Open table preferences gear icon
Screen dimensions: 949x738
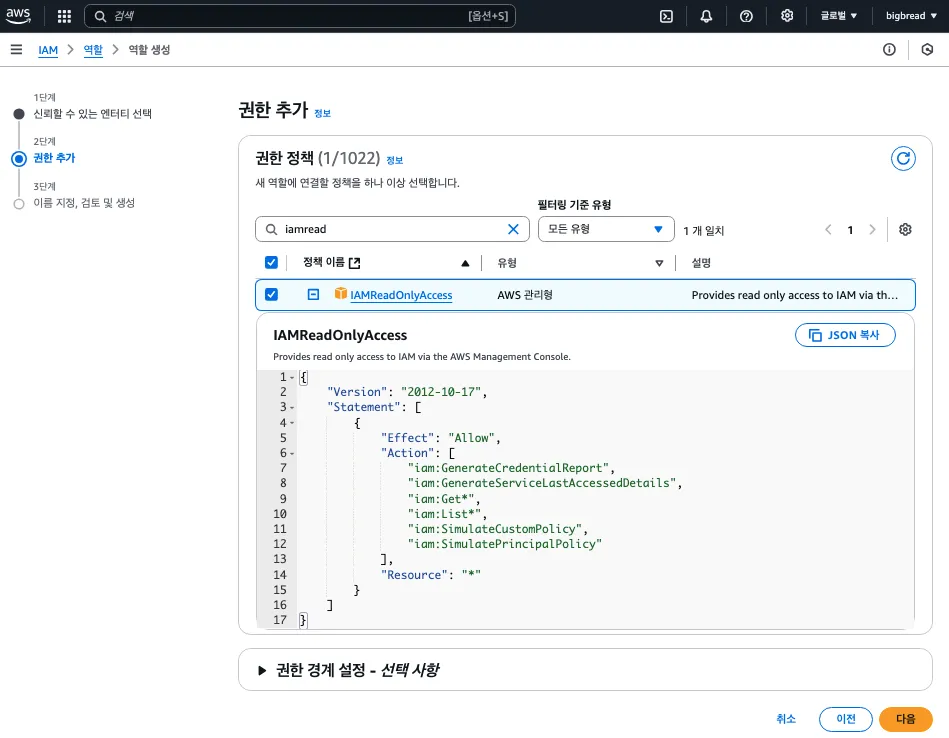point(905,229)
